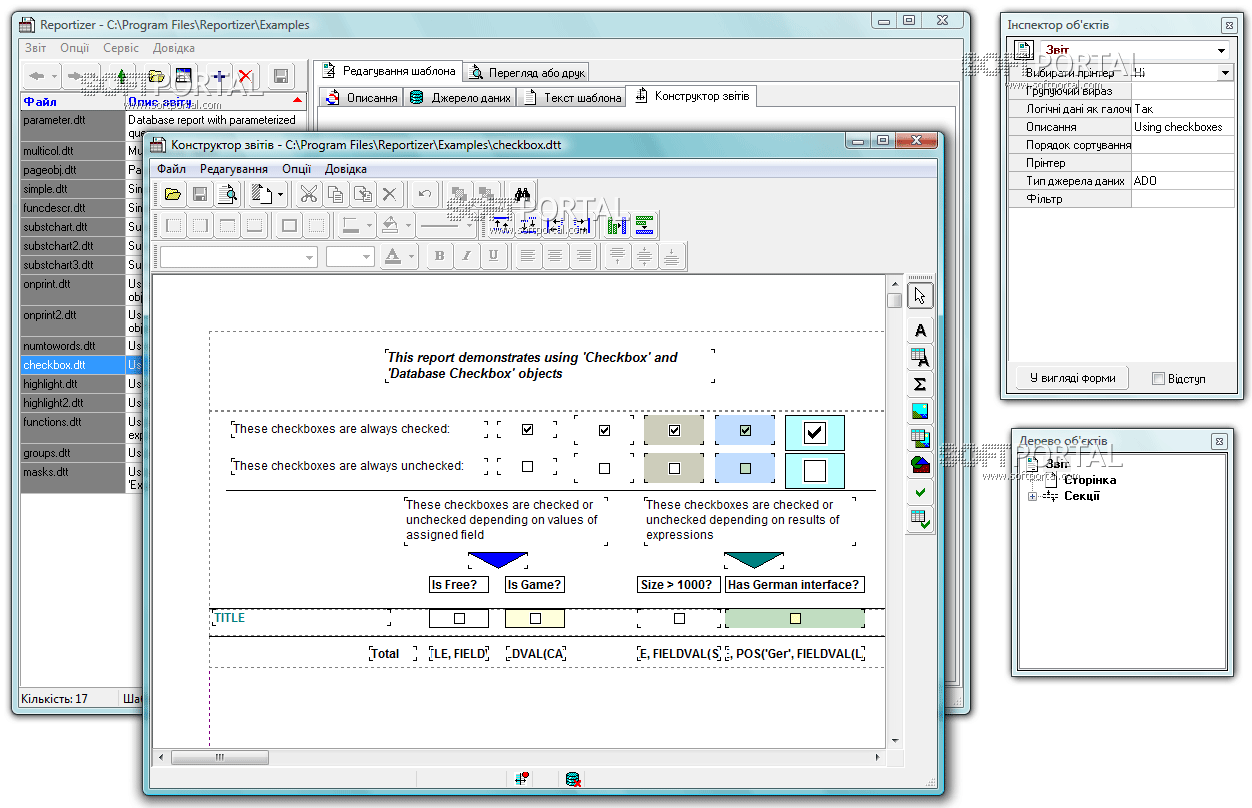
Task: Switch to Джерело даних tab
Action: (x=461, y=97)
